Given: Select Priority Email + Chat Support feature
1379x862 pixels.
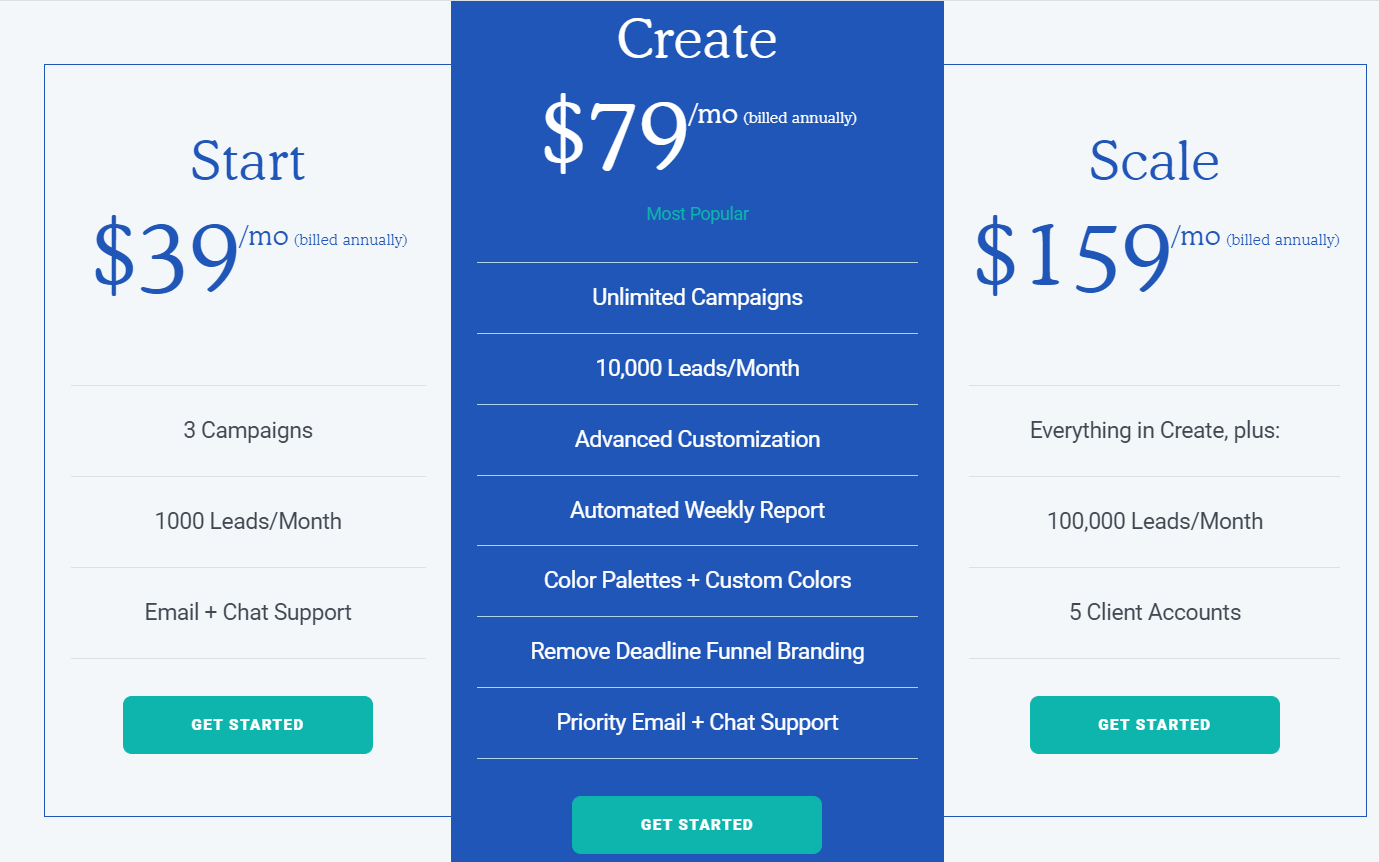Looking at the screenshot, I should tap(697, 722).
